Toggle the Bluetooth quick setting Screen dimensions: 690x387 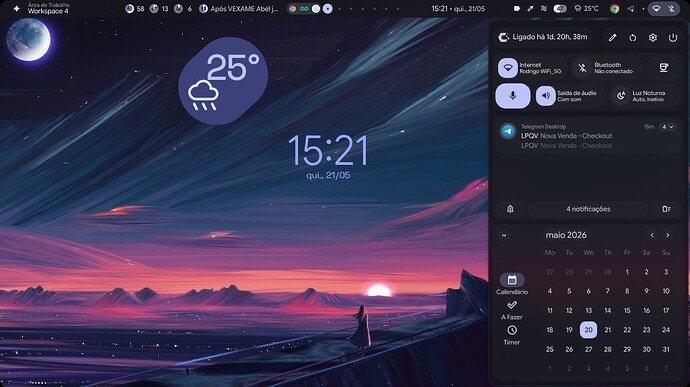[x=583, y=68]
